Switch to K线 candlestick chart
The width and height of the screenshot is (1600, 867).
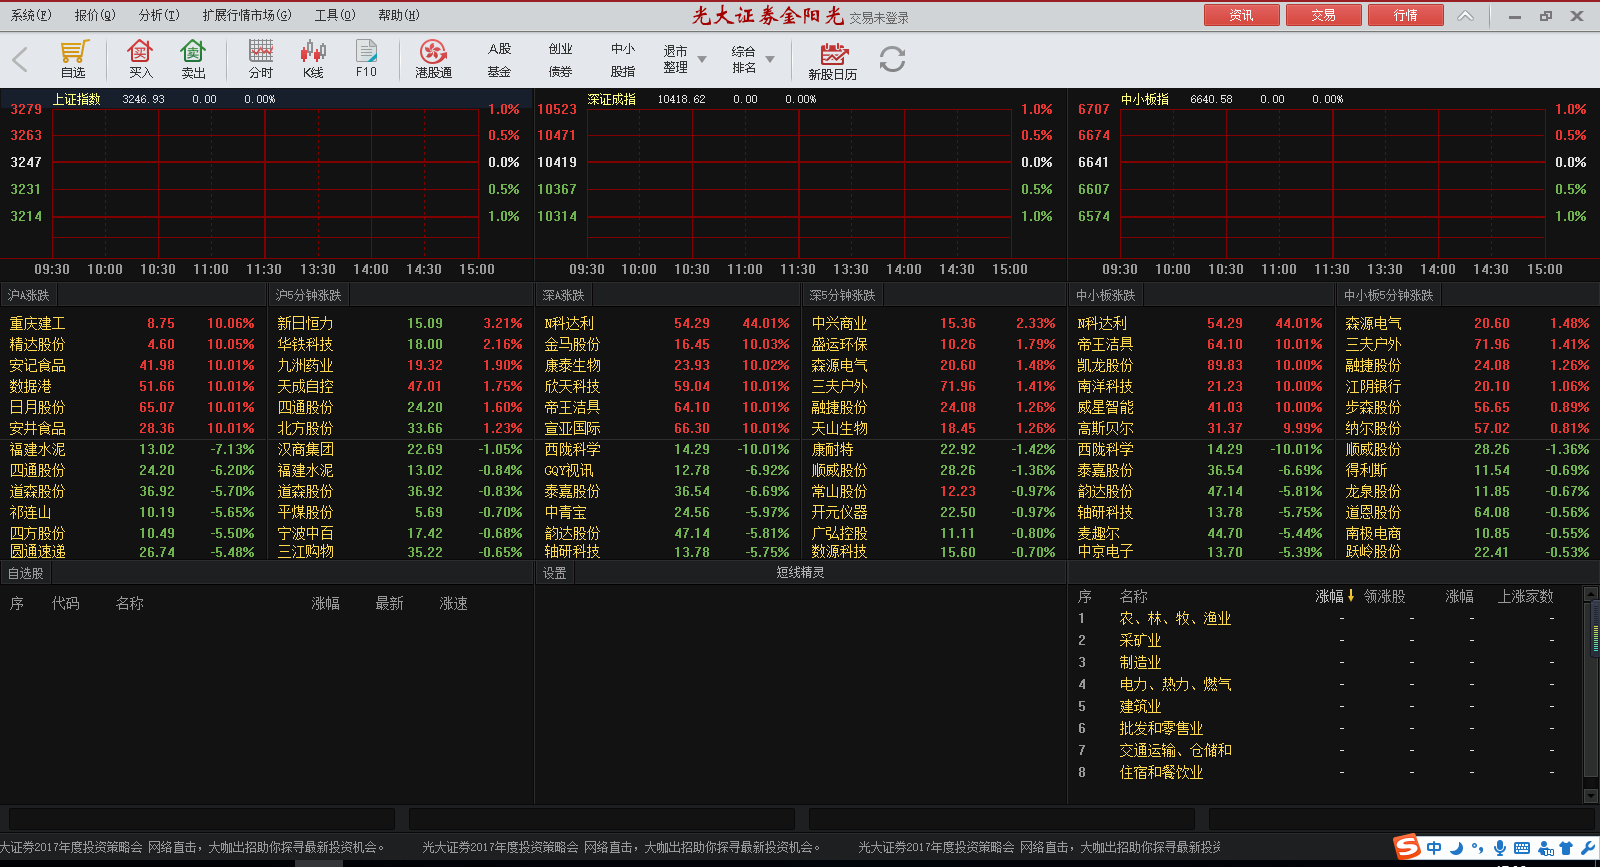[313, 59]
